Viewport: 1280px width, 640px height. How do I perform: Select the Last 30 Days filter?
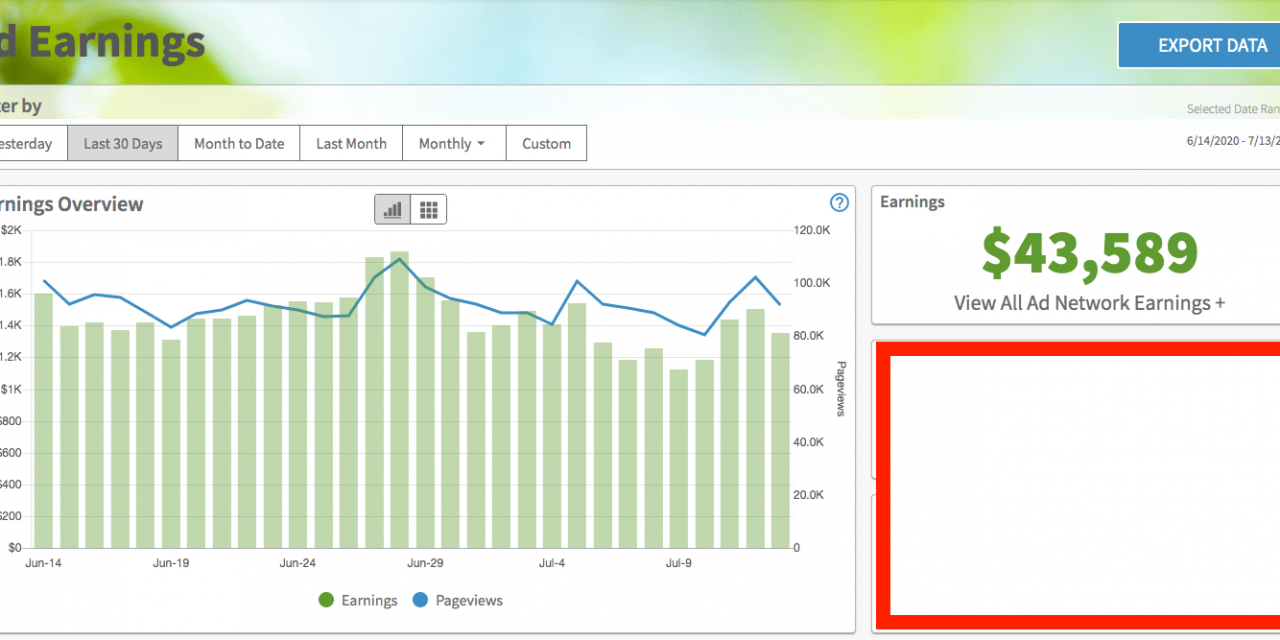click(122, 143)
